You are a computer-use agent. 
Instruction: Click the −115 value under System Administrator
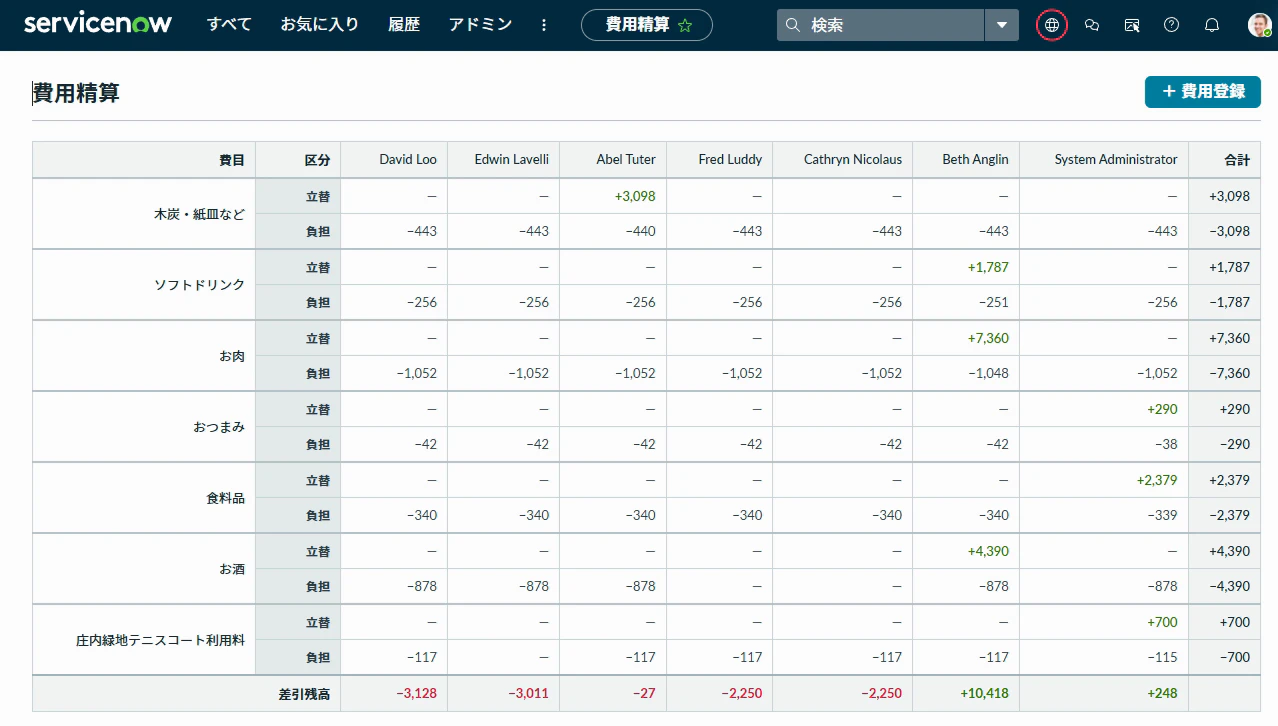[x=1163, y=657]
